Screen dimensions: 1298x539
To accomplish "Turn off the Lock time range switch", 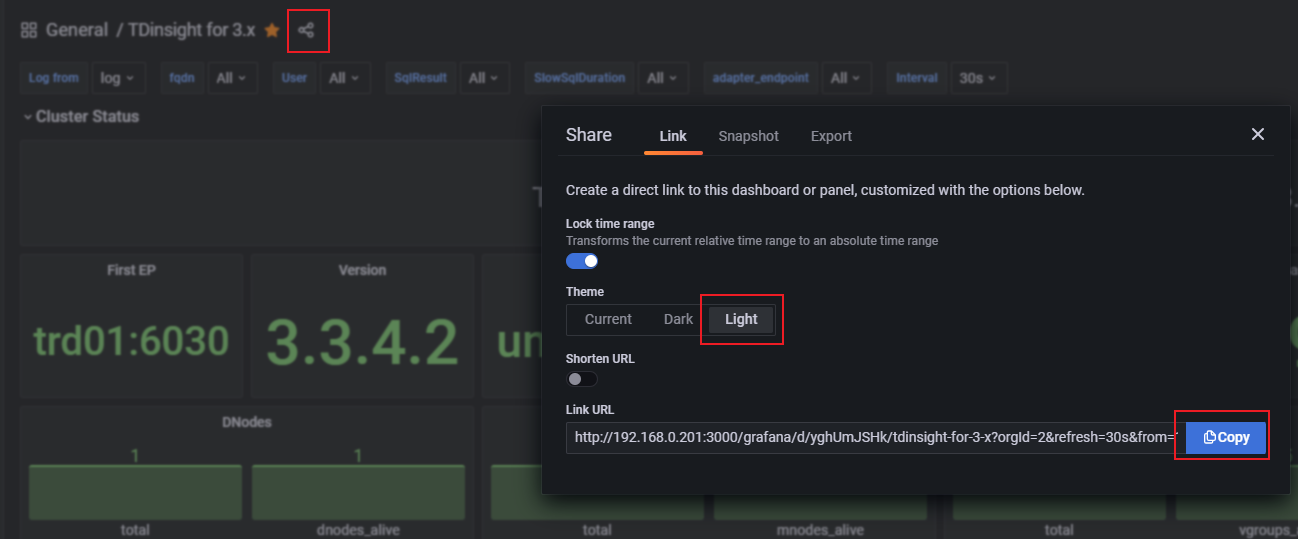I will [582, 261].
